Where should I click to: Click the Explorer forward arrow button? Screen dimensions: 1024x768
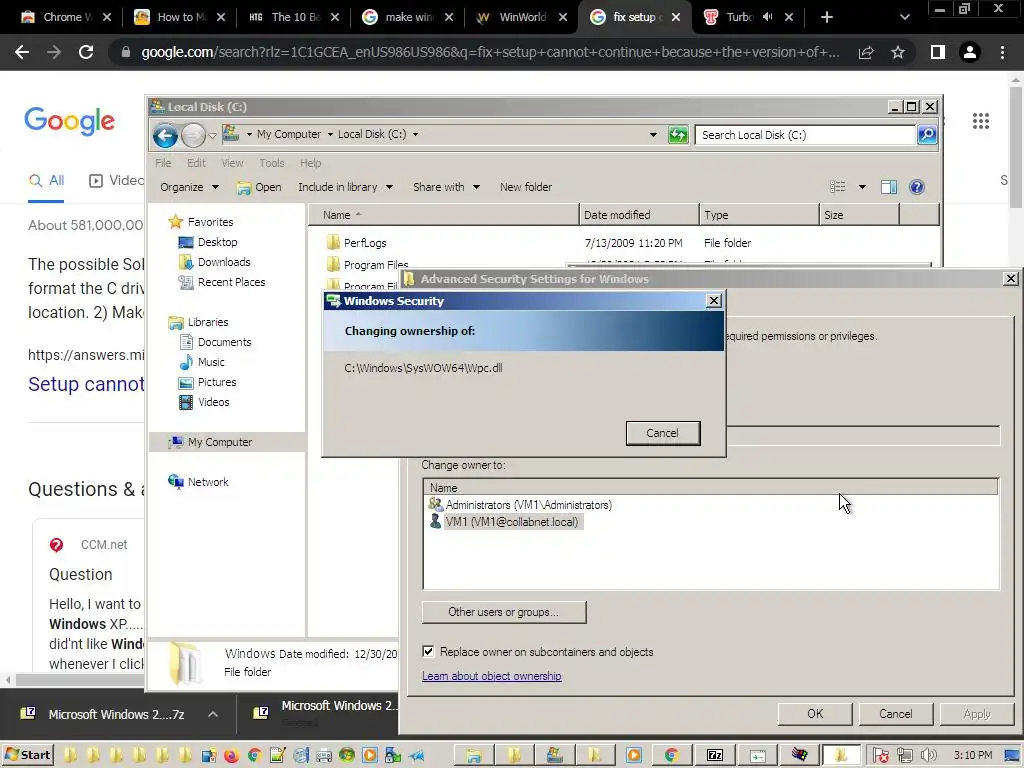click(193, 135)
